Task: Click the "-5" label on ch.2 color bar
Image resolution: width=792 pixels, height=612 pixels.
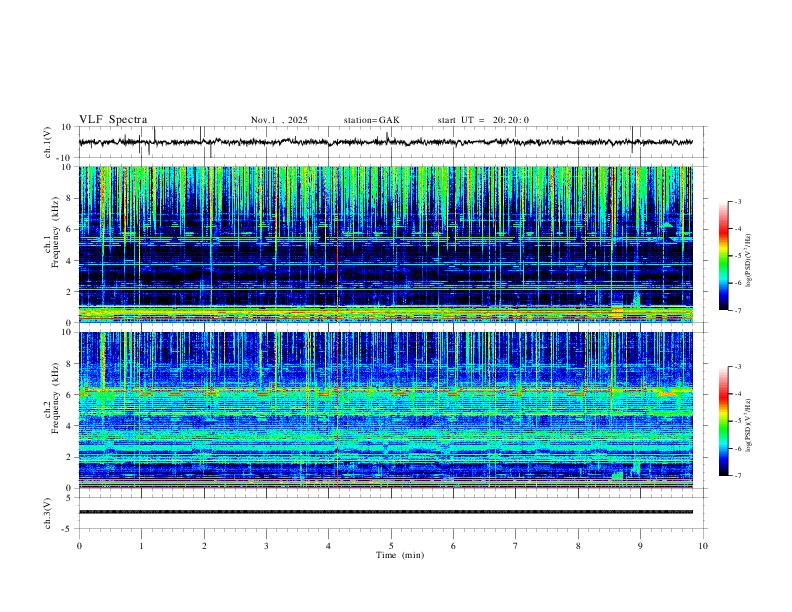Action: click(737, 421)
